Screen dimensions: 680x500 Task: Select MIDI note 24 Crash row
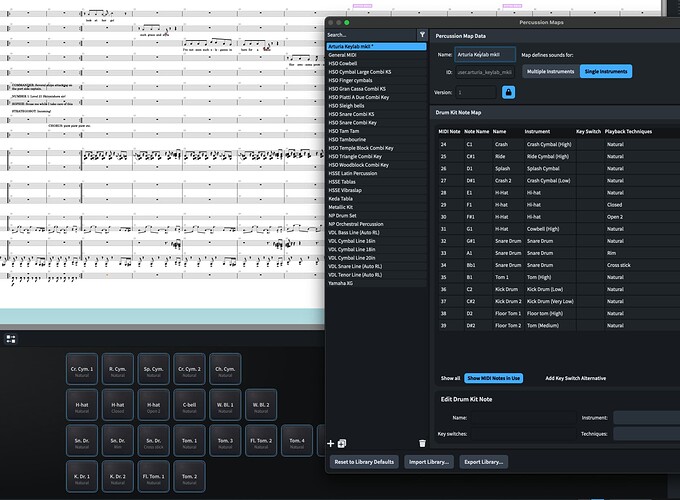pos(559,144)
